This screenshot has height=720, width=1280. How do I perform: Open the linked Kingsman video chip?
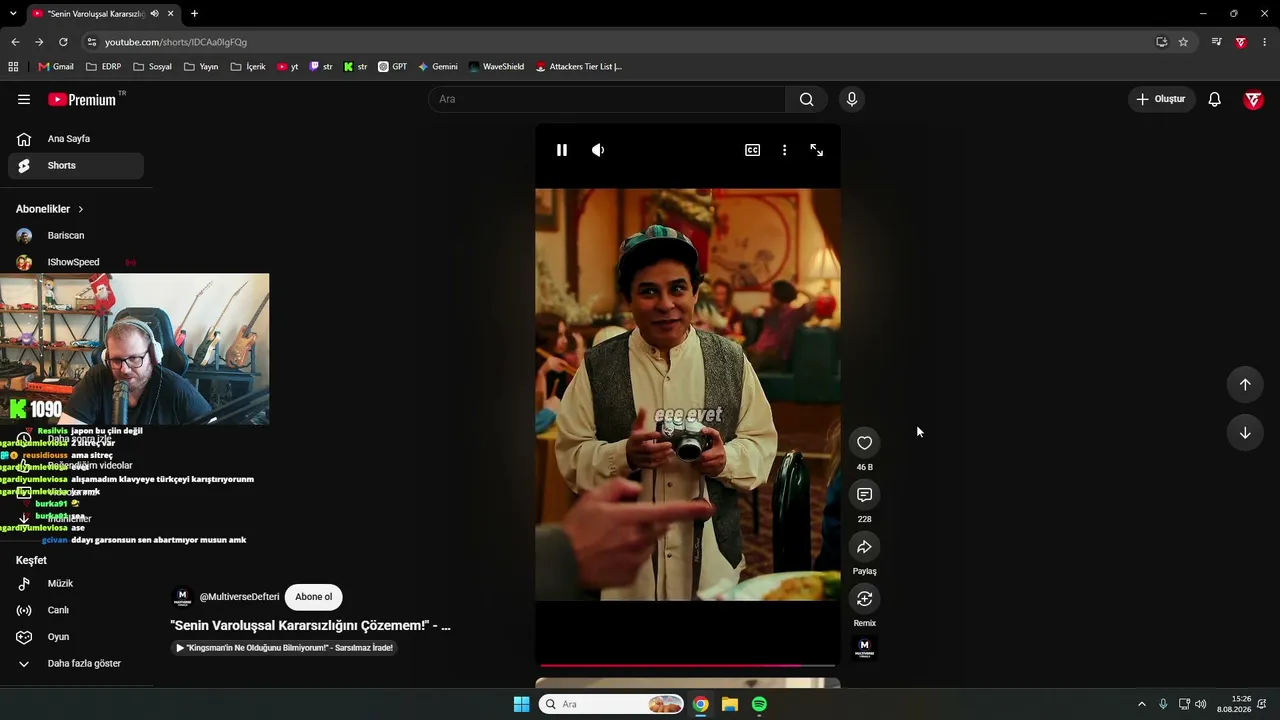(x=284, y=648)
